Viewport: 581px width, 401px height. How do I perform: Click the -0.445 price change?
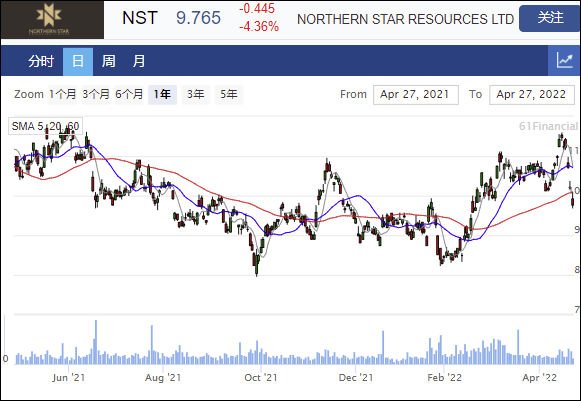click(x=257, y=9)
